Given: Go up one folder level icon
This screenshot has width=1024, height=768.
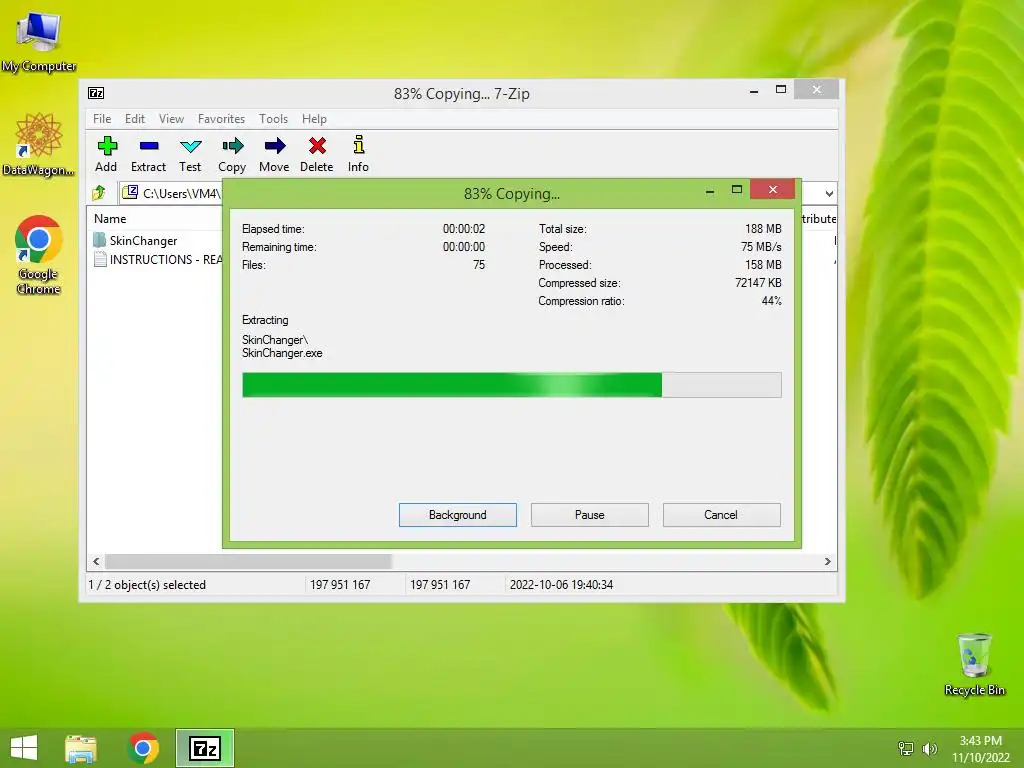Looking at the screenshot, I should point(99,193).
